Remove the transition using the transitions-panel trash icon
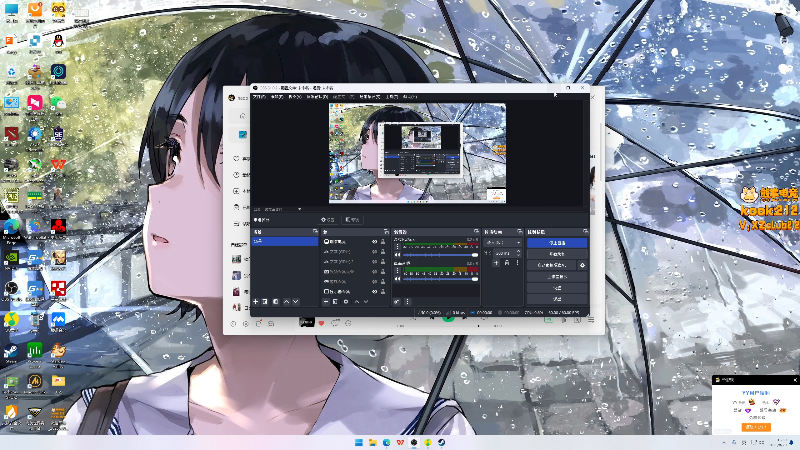The image size is (800, 450). click(x=507, y=263)
